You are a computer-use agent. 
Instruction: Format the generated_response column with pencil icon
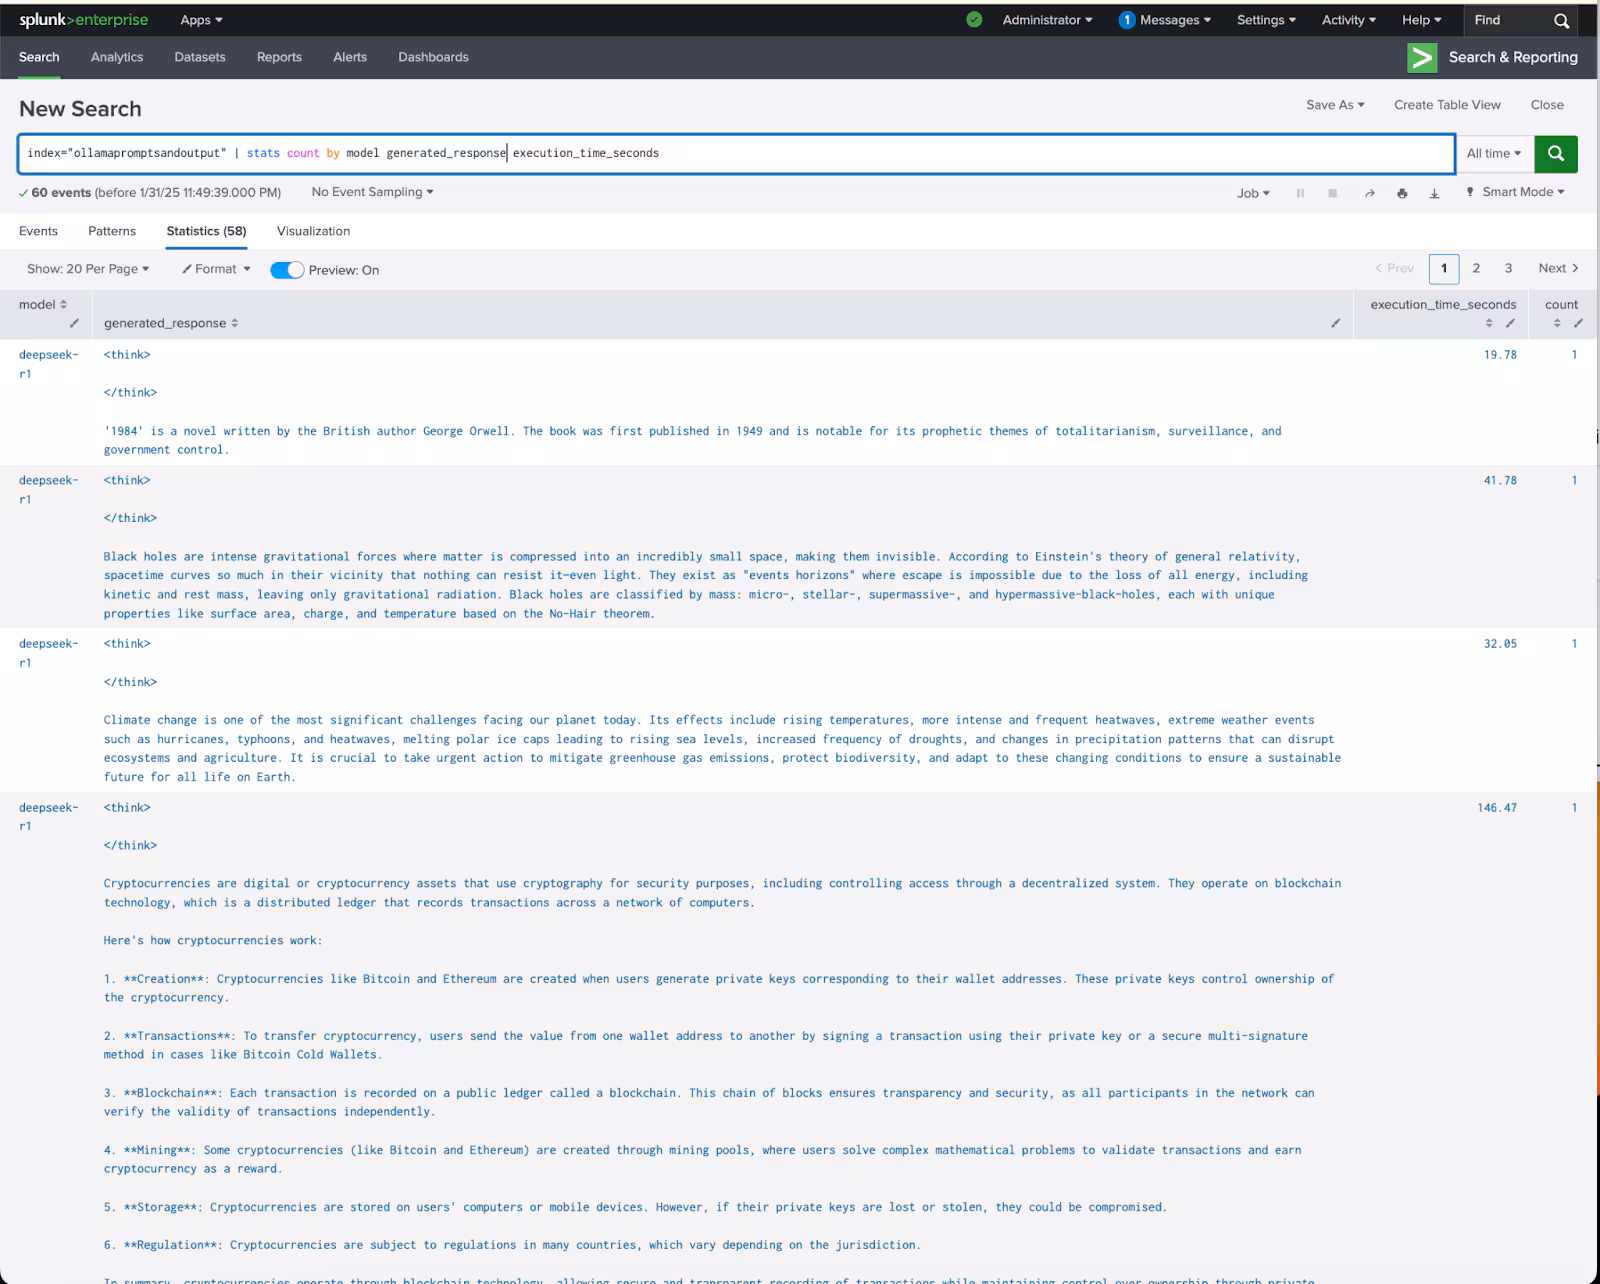coord(1335,323)
